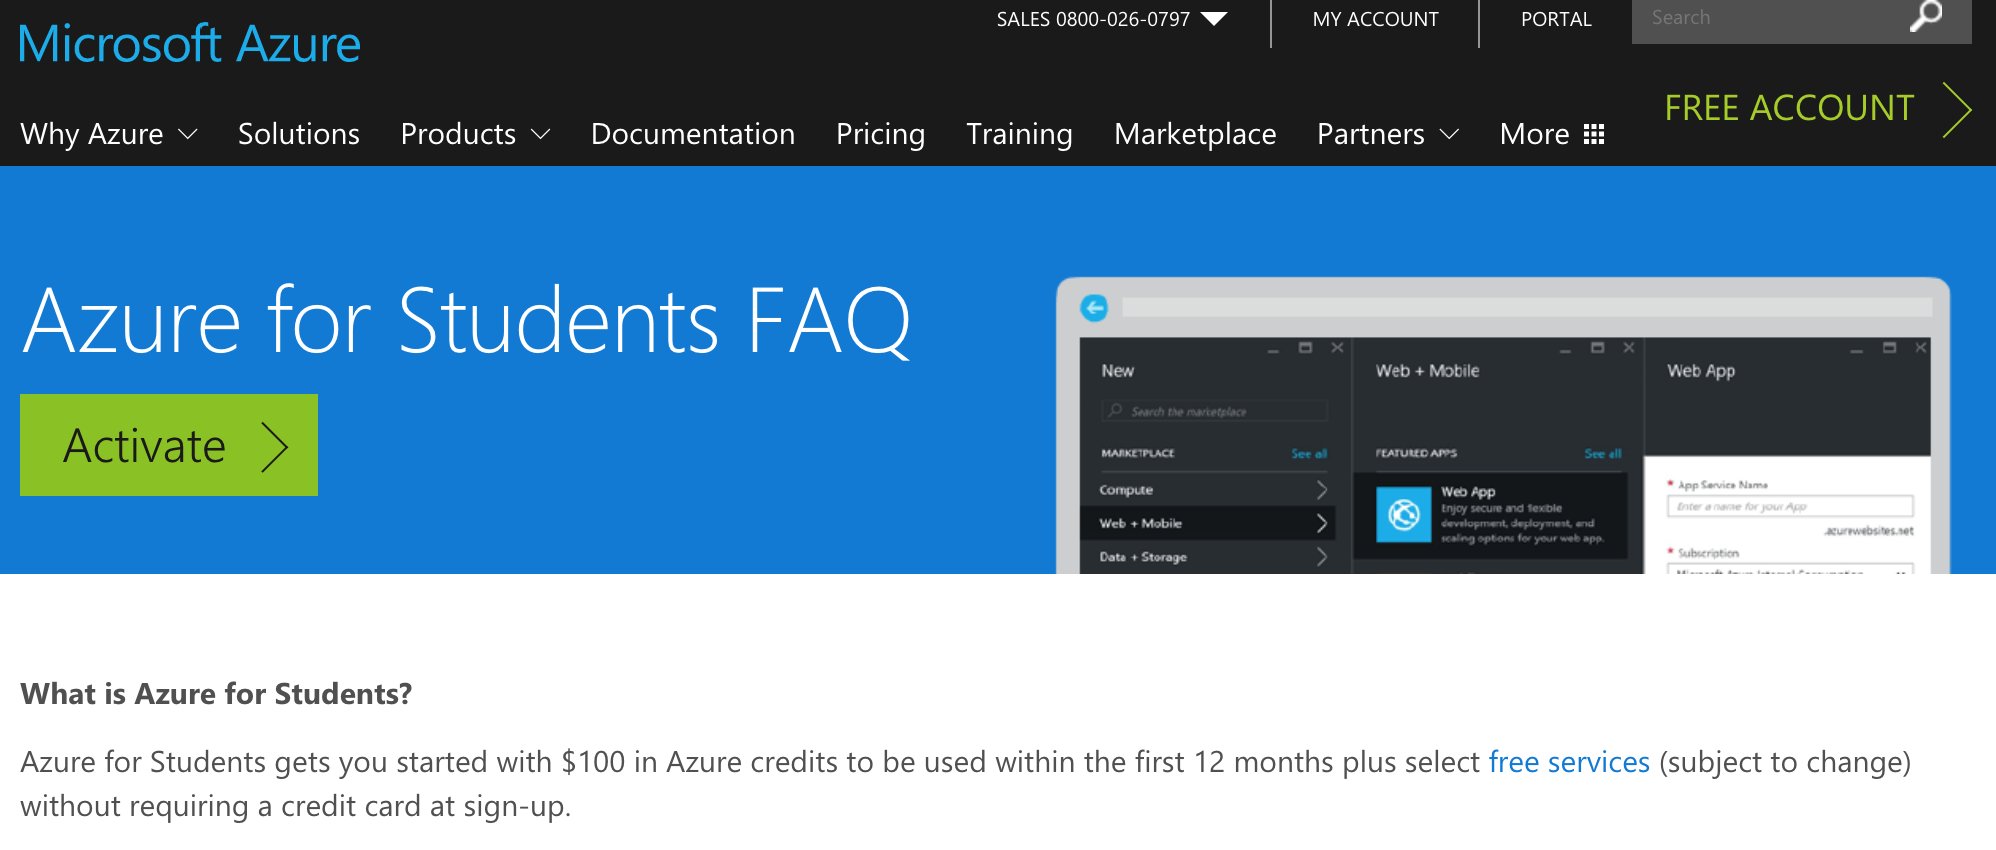1996x850 pixels.
Task: Go to the Documentation page
Action: coord(693,134)
